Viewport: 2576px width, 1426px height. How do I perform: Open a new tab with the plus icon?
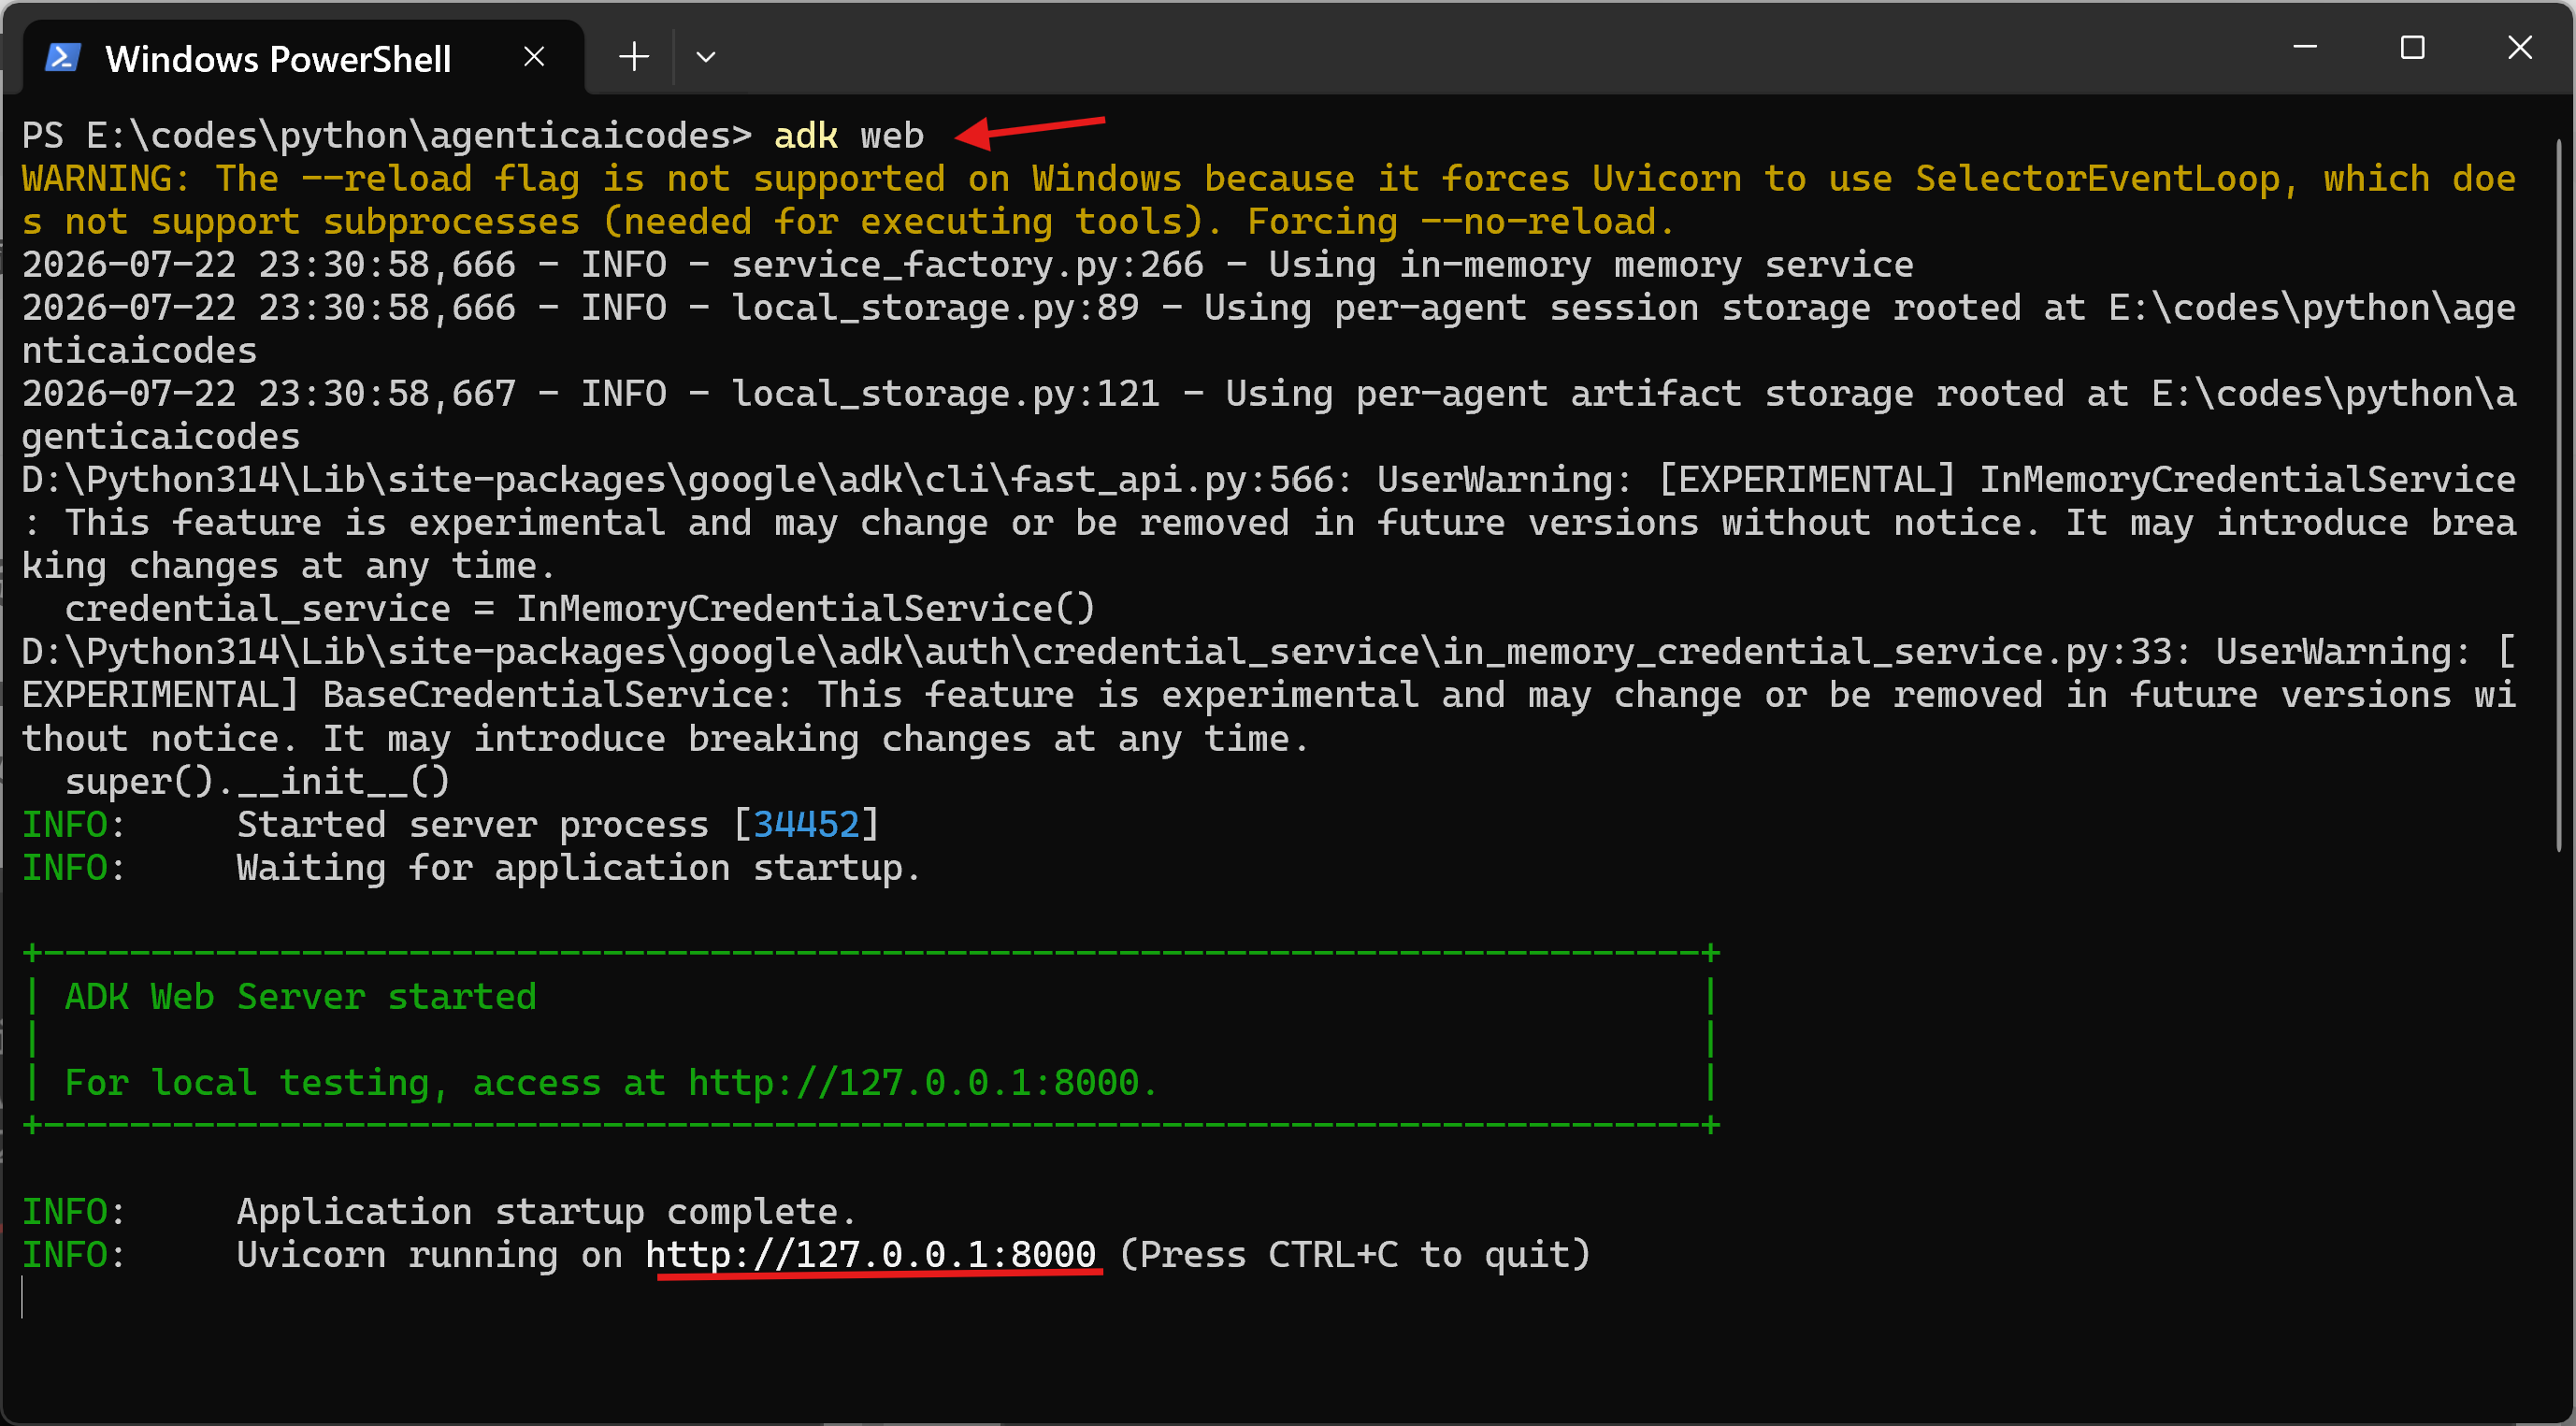[x=634, y=57]
